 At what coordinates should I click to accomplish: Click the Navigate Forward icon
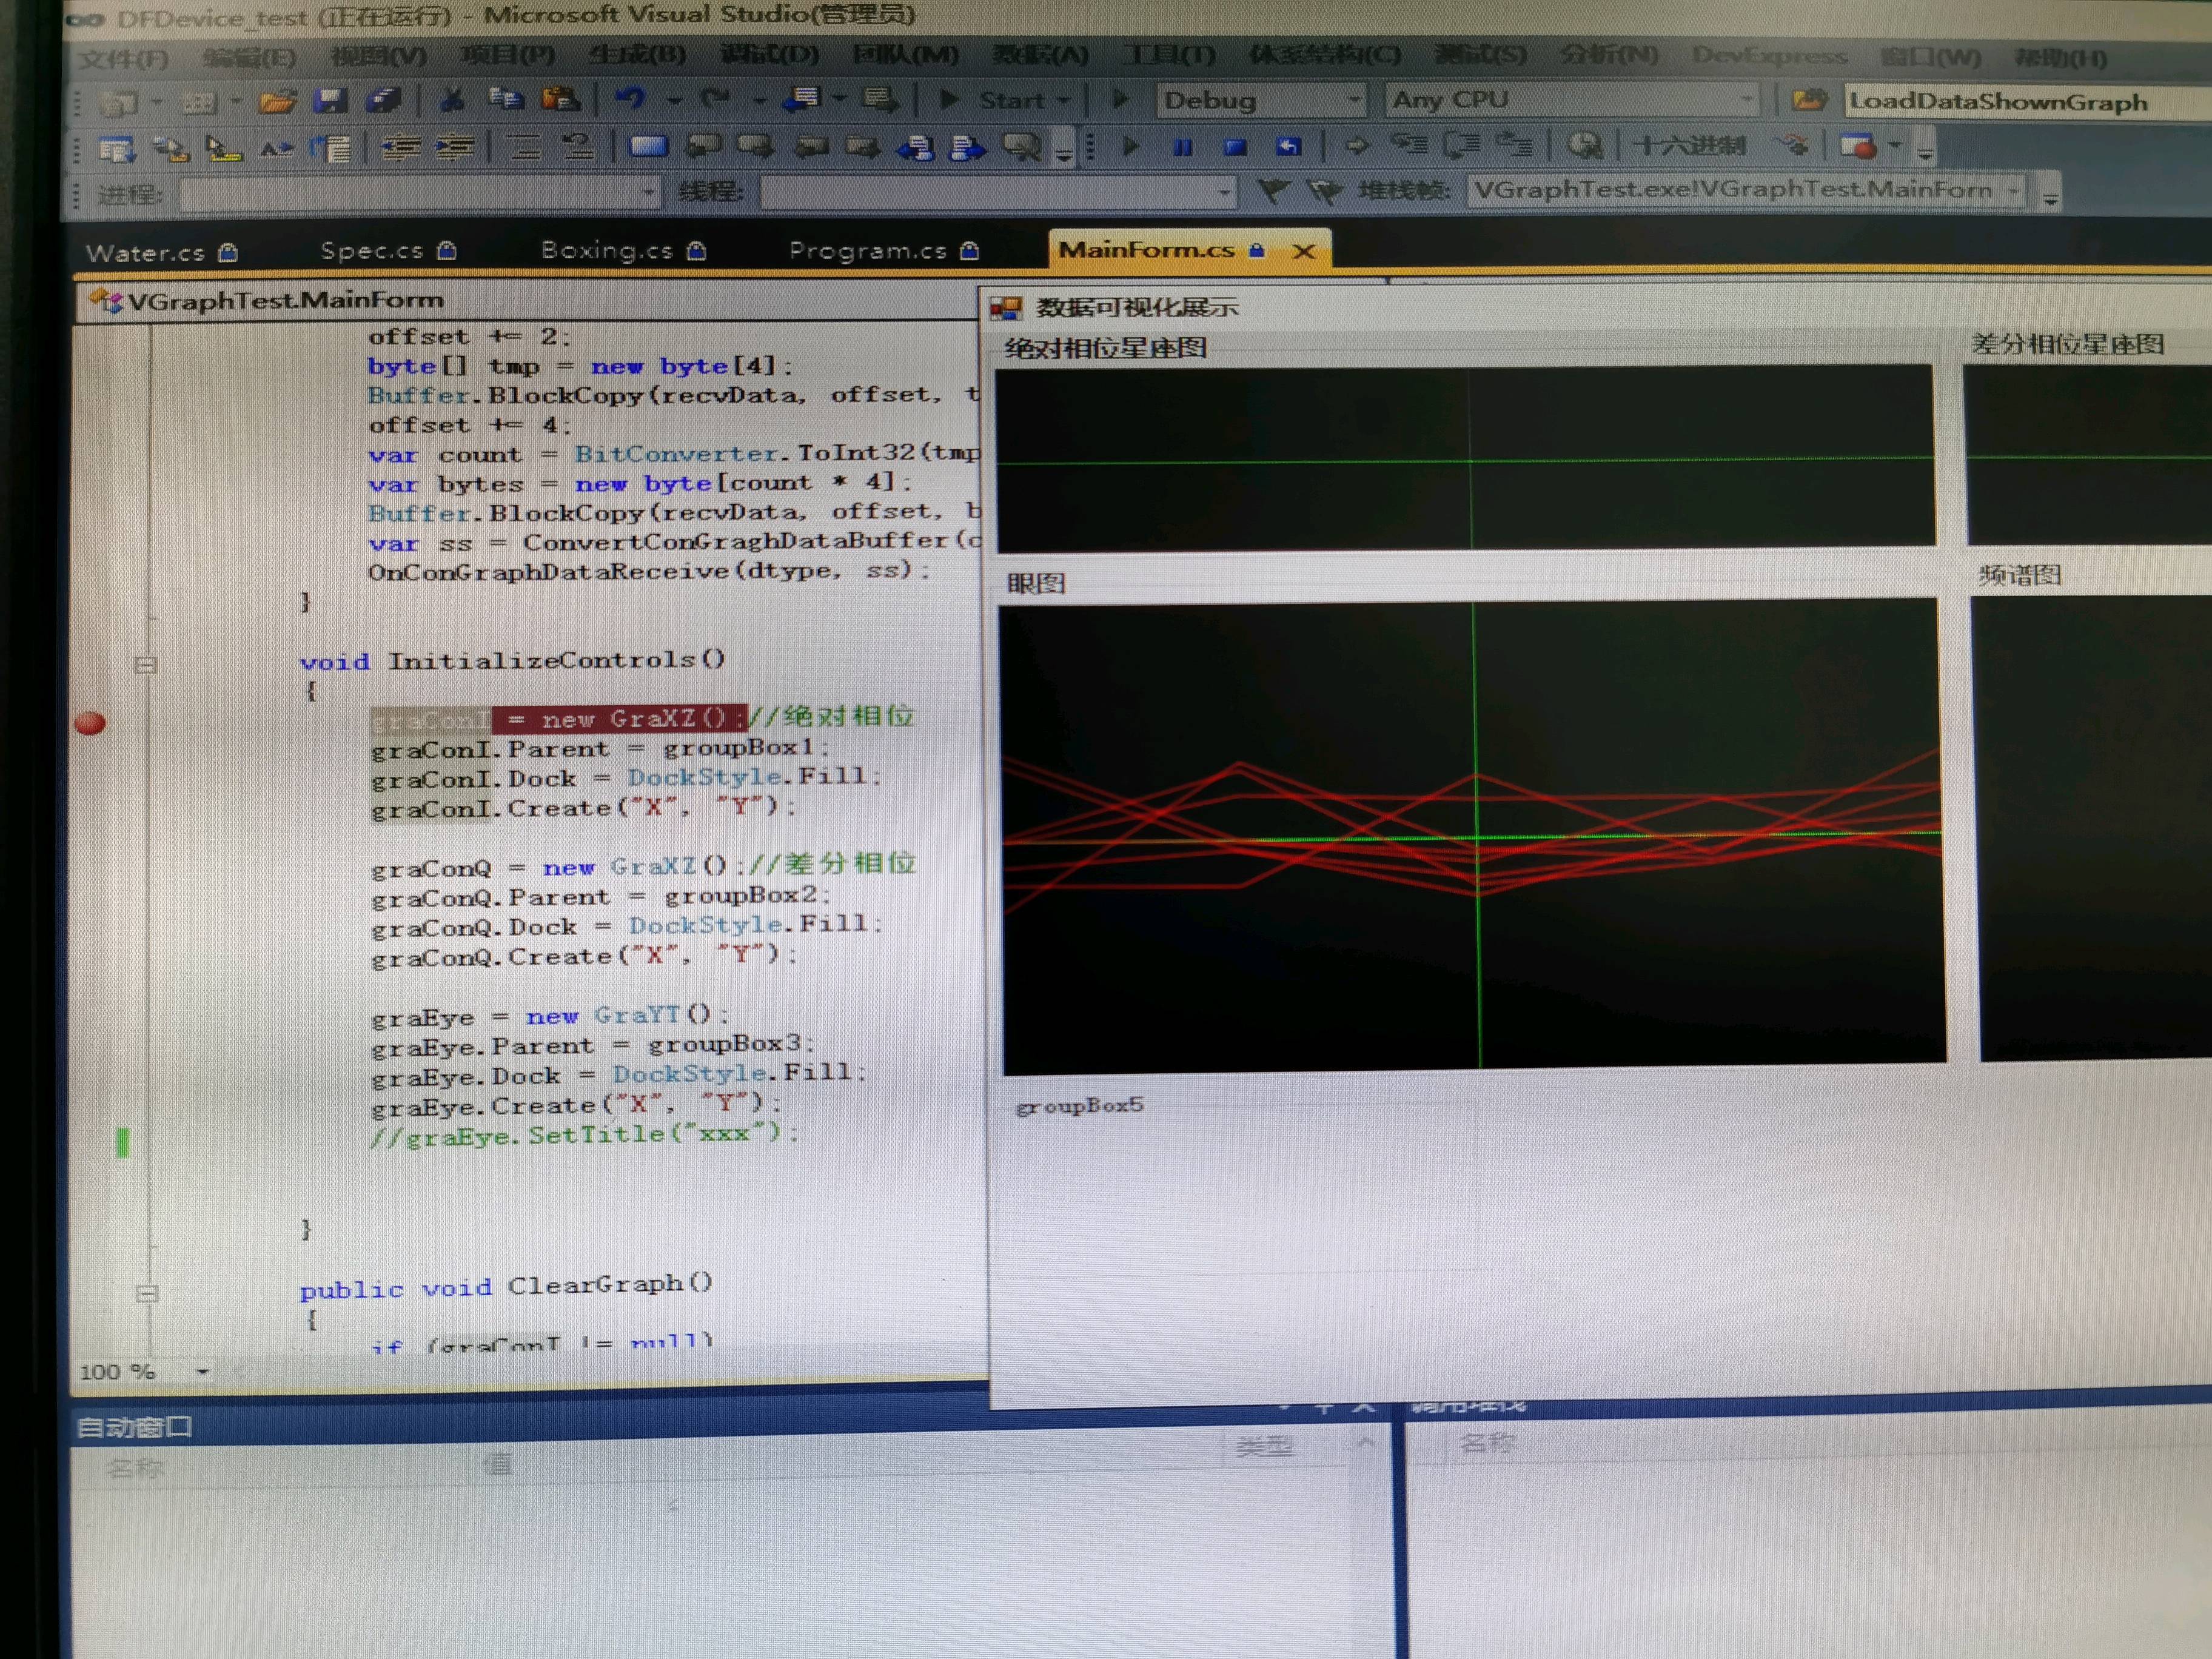(x=880, y=100)
